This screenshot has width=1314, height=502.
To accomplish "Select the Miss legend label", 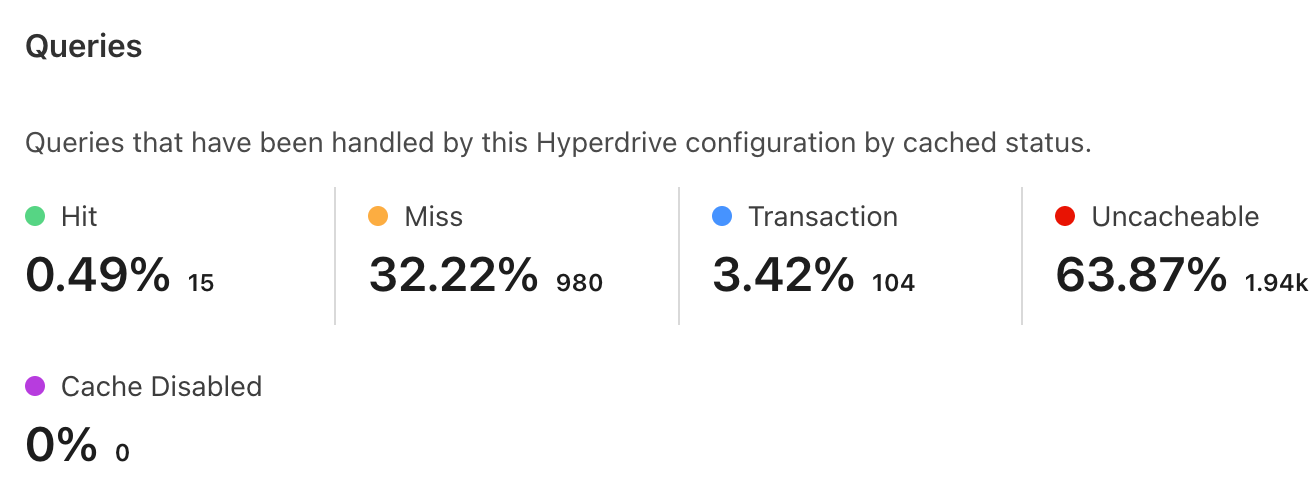I will (x=433, y=216).
